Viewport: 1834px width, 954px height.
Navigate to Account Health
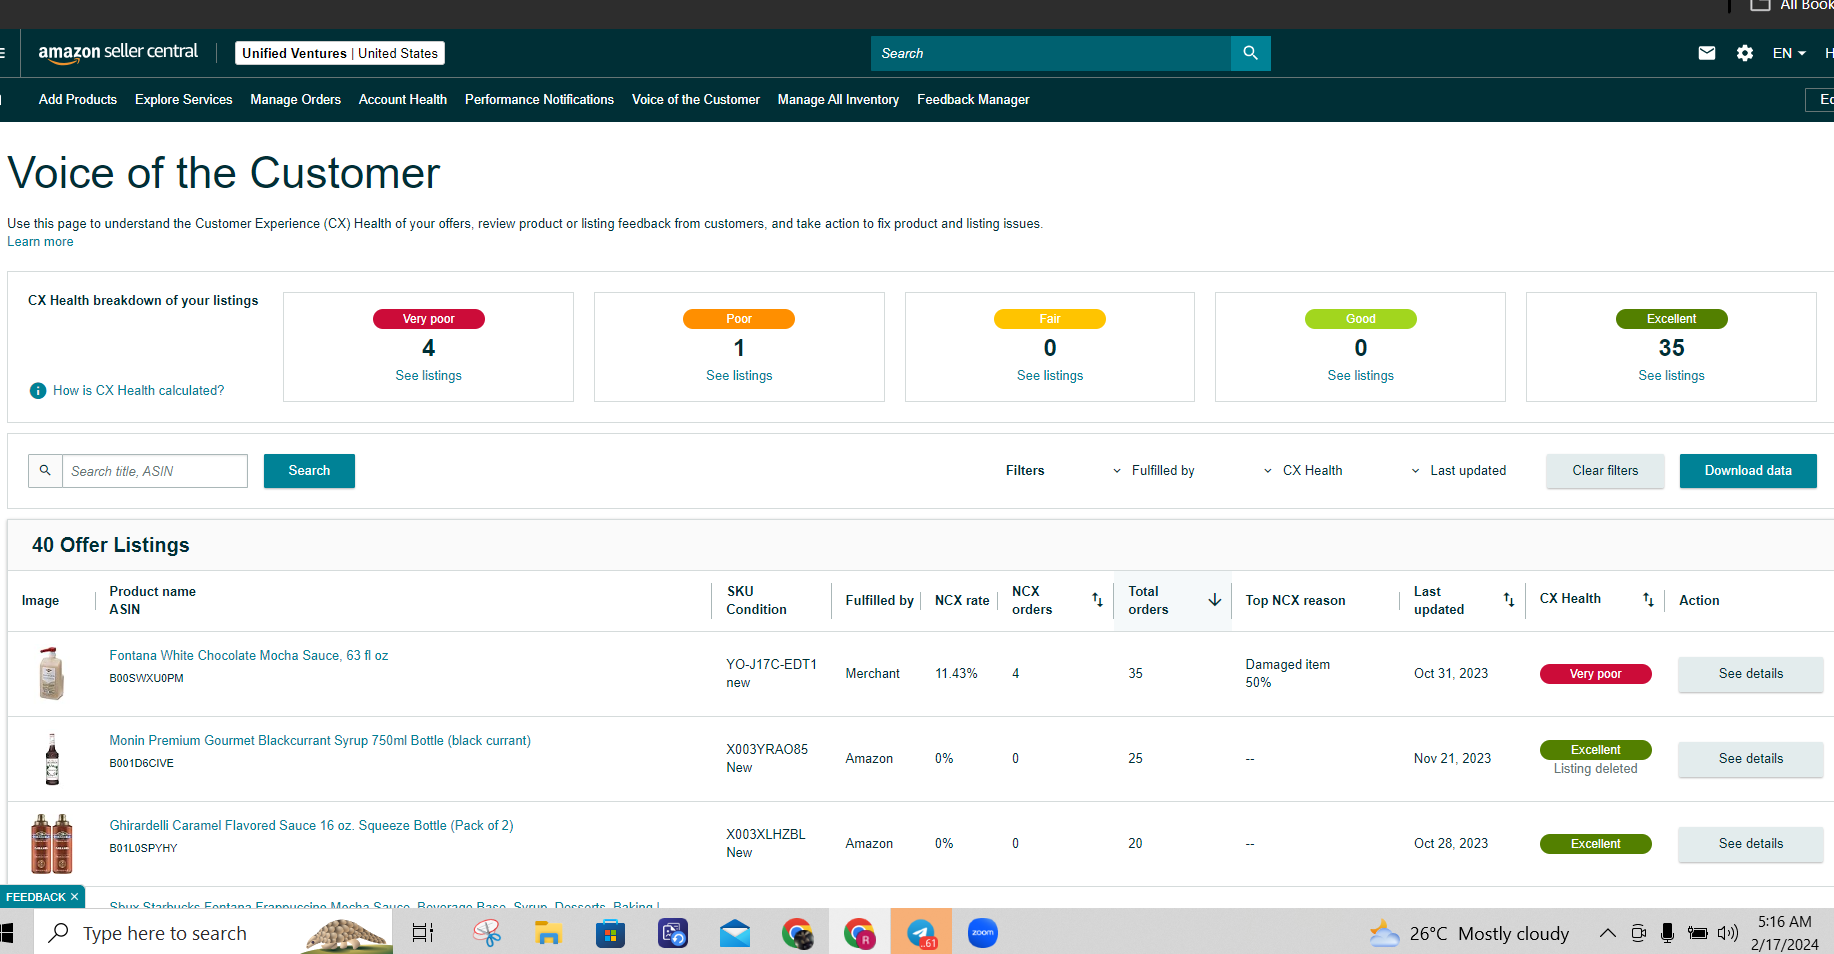[x=403, y=99]
